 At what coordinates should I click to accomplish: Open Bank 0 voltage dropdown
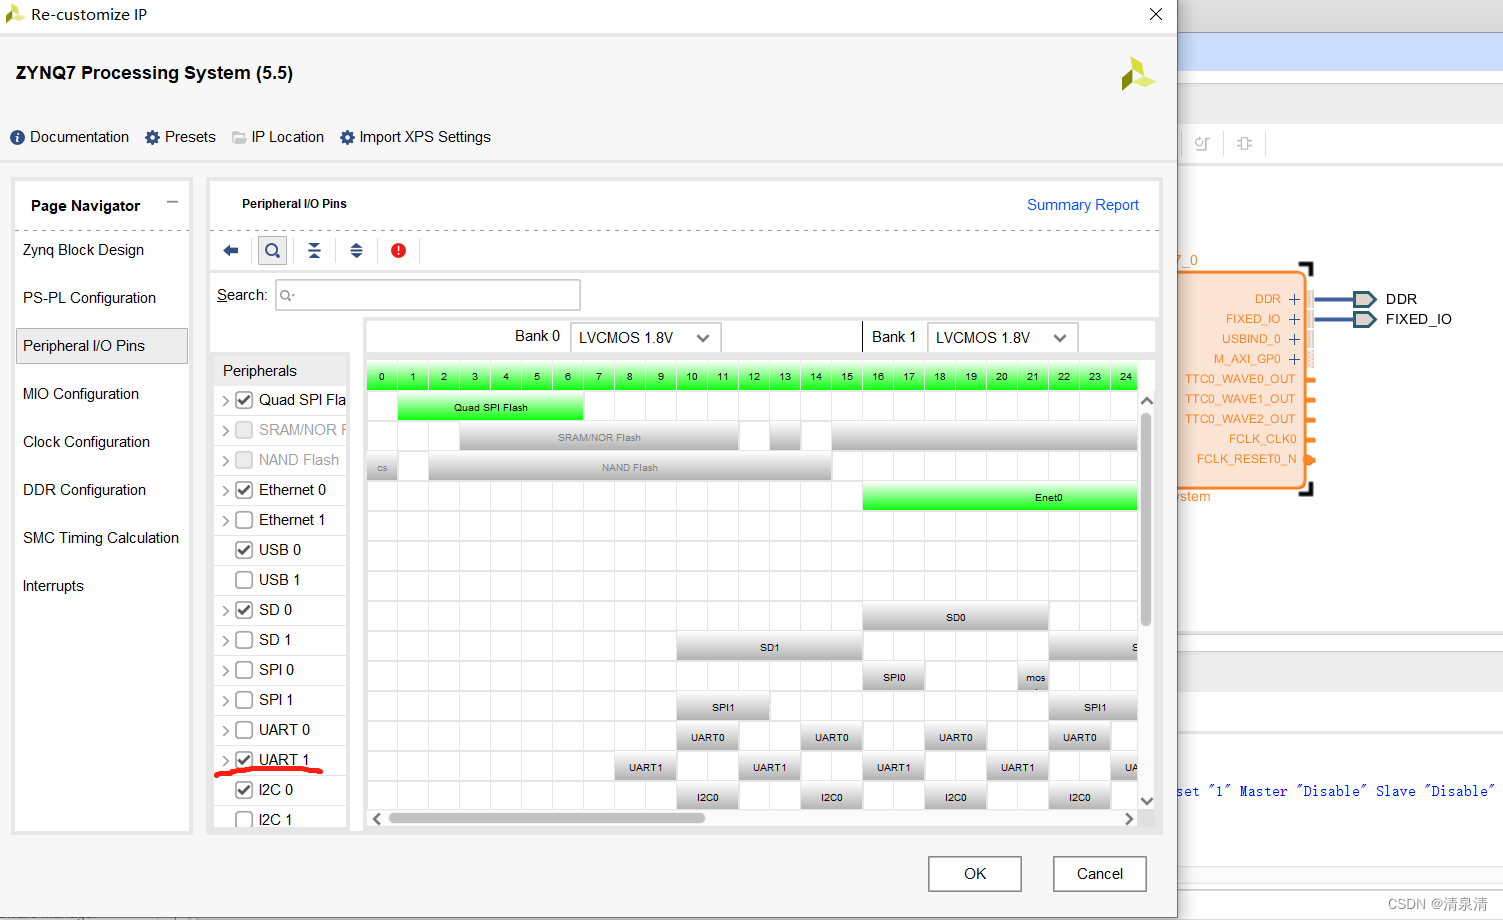click(x=645, y=338)
